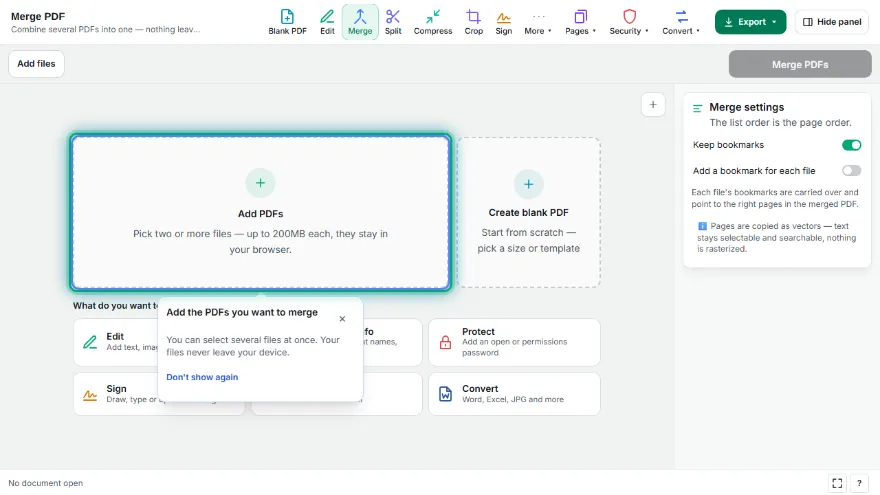Open the Security dropdown menu
880x495 pixels.
629,22
